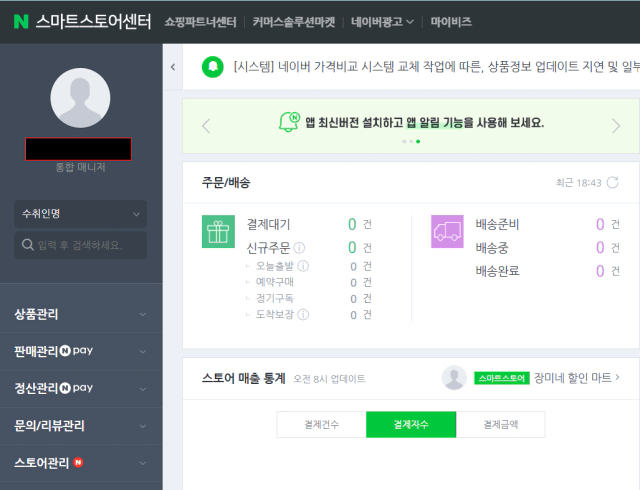640x490 pixels.
Task: Click the profile avatar in the sidebar
Action: (80, 98)
